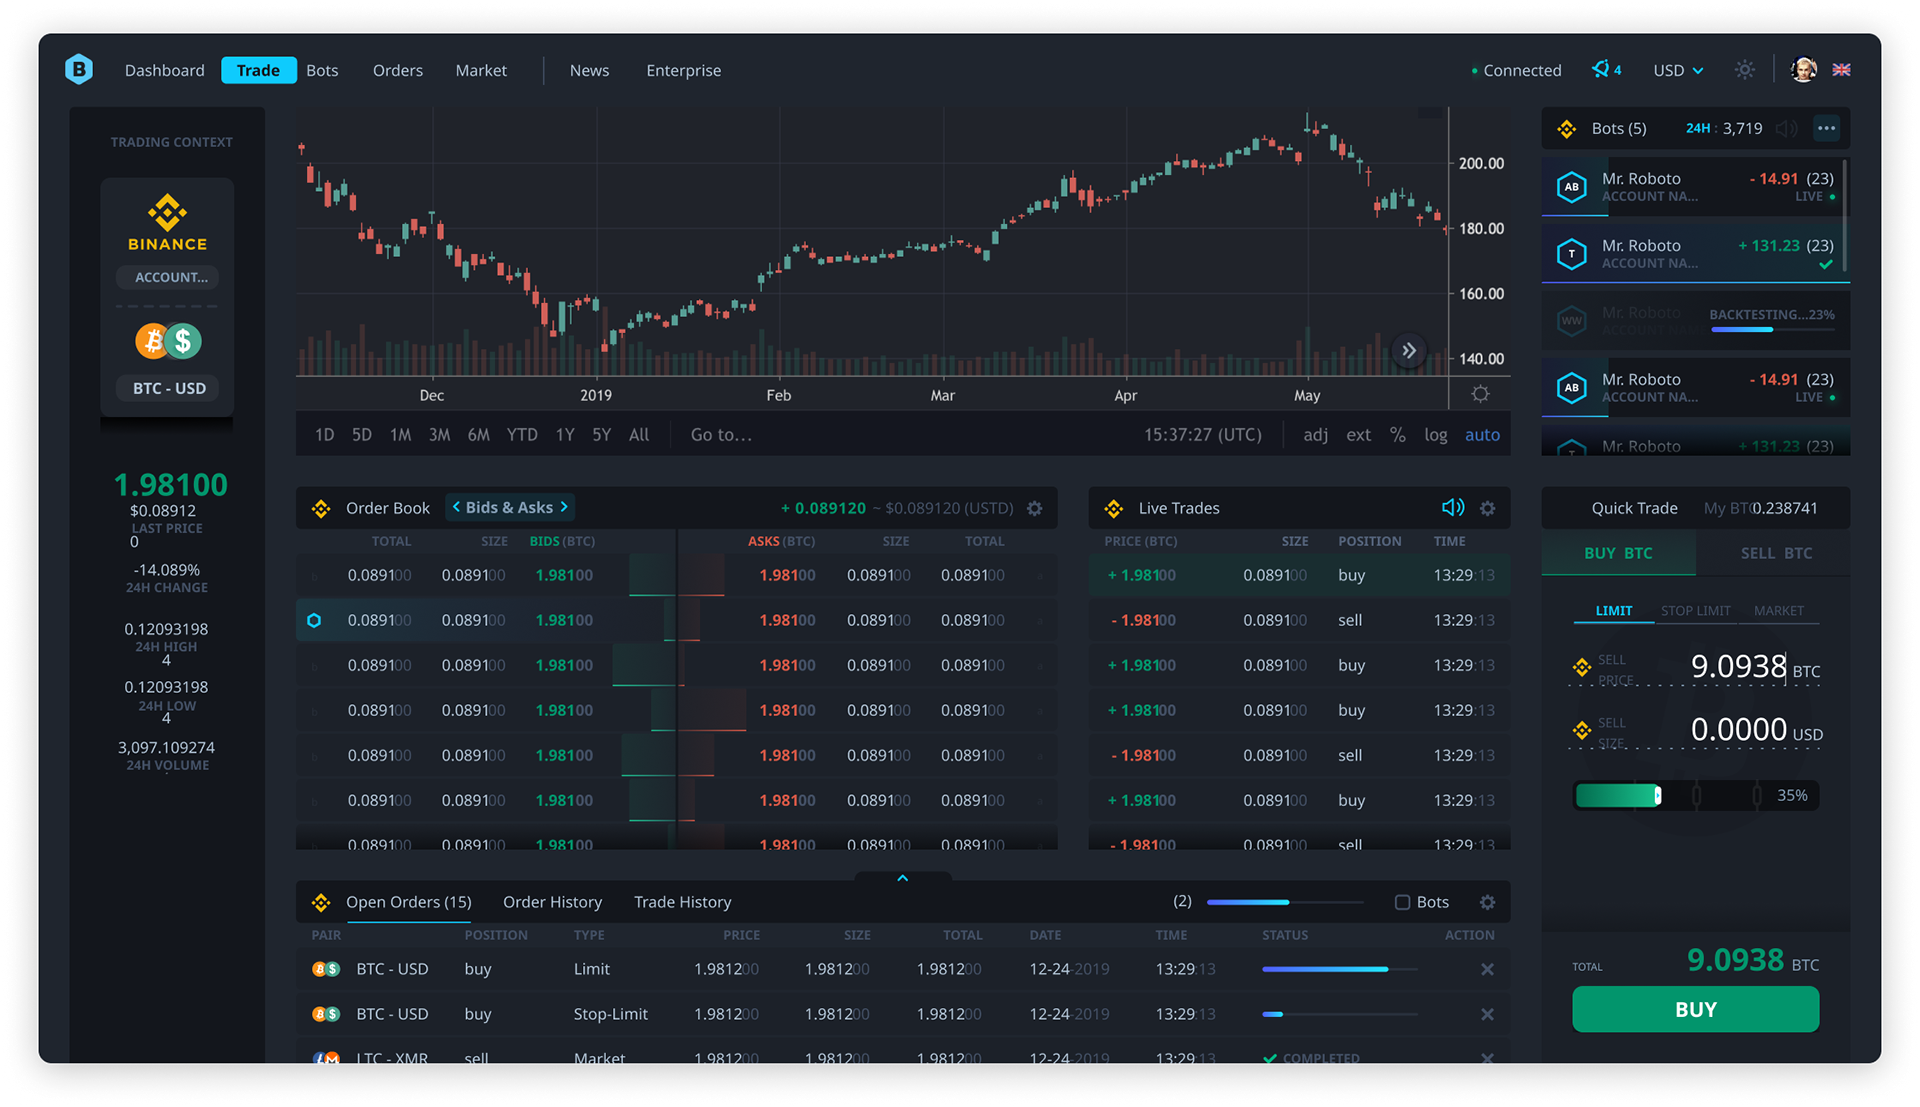Toggle log scale on chart

click(1435, 435)
